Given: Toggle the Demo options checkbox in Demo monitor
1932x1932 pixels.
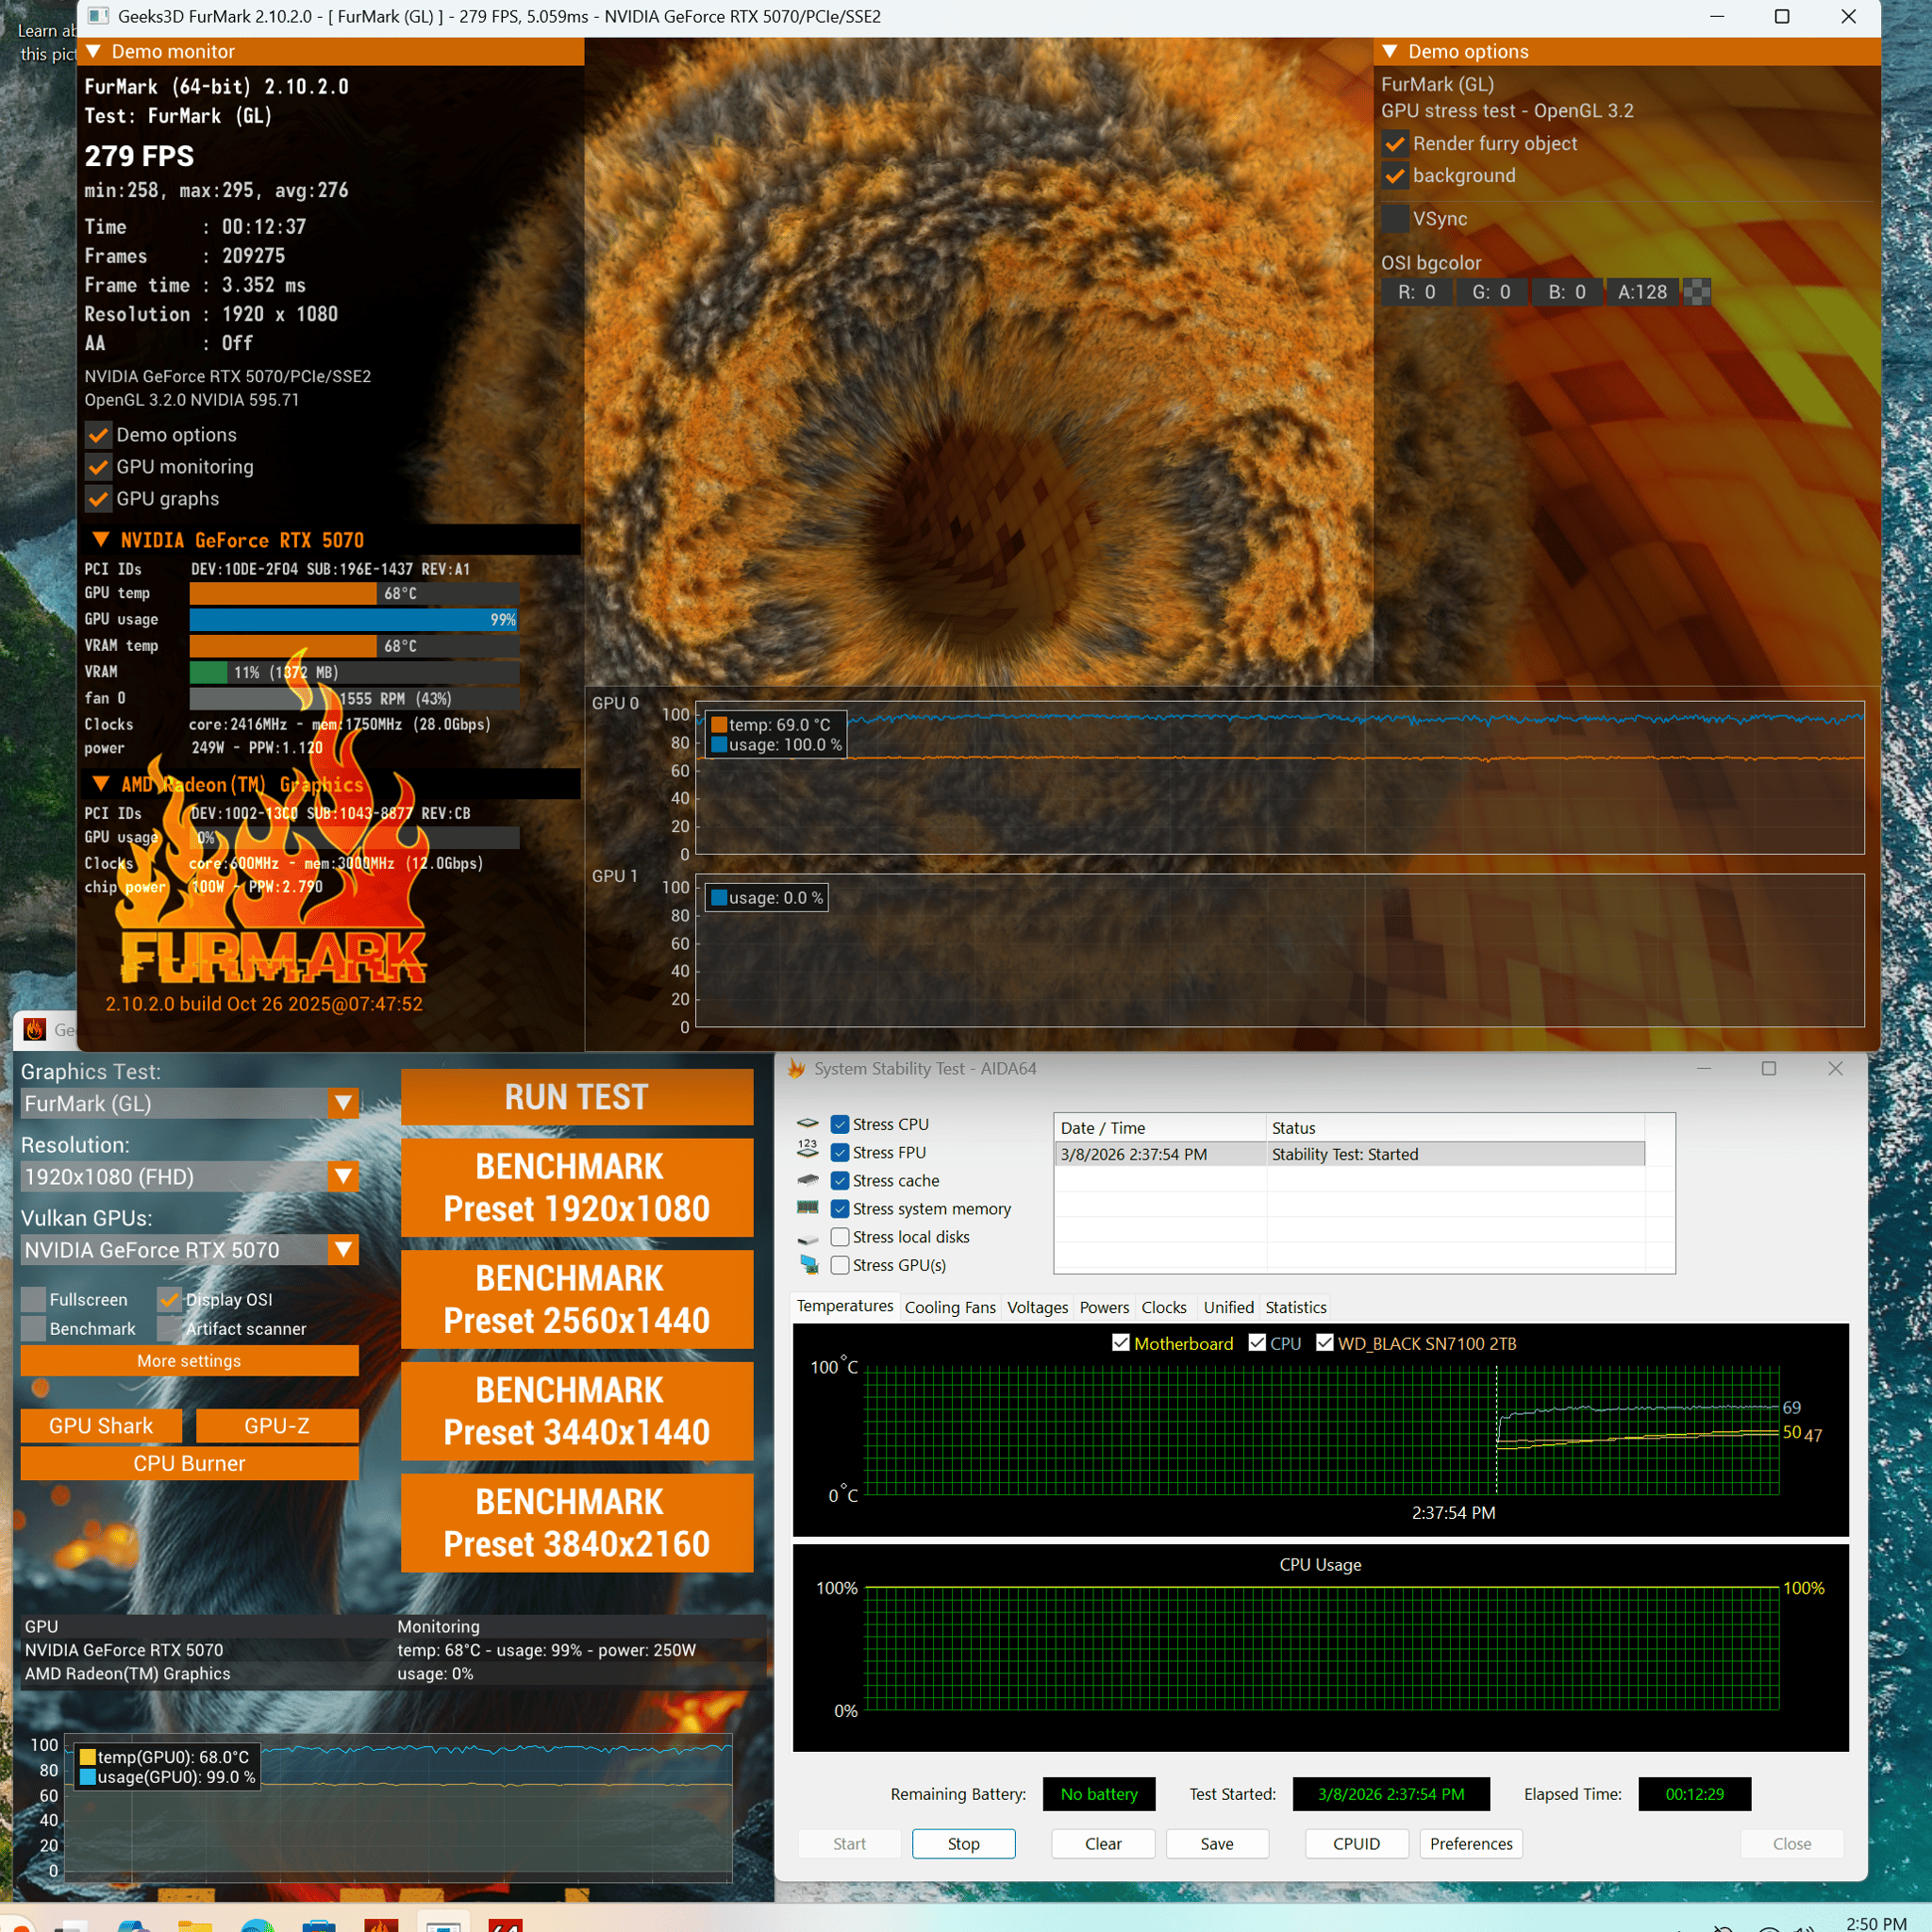Looking at the screenshot, I should pos(98,435).
